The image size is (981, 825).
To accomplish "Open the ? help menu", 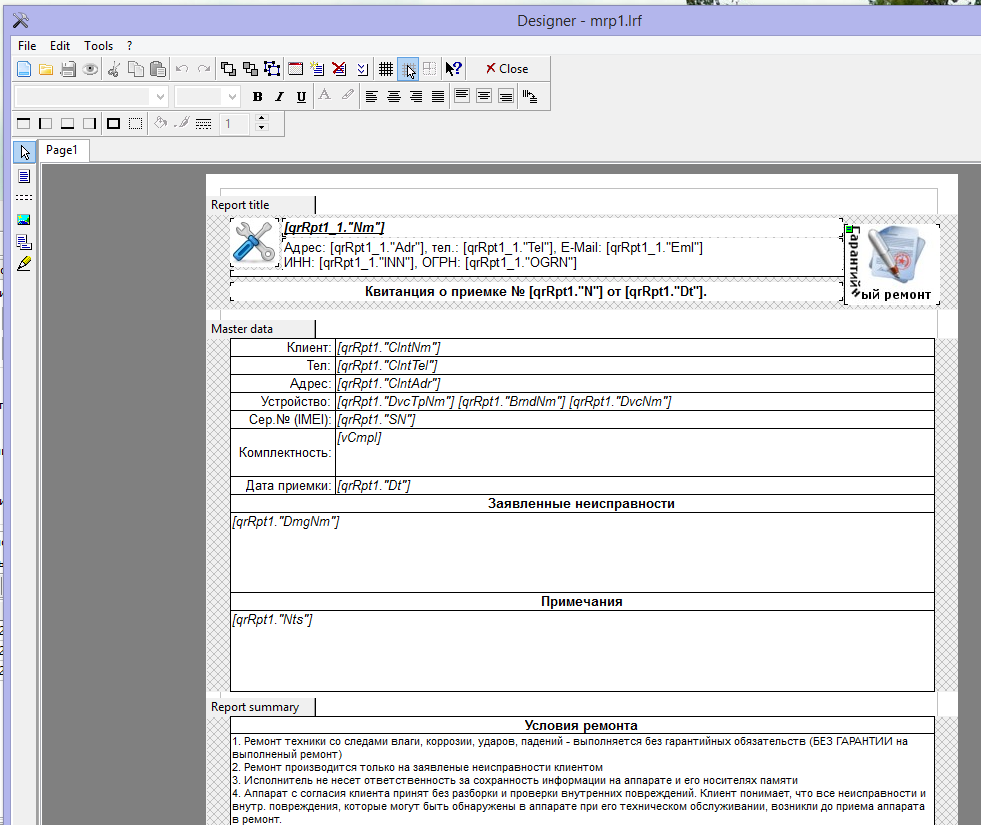I will point(130,46).
